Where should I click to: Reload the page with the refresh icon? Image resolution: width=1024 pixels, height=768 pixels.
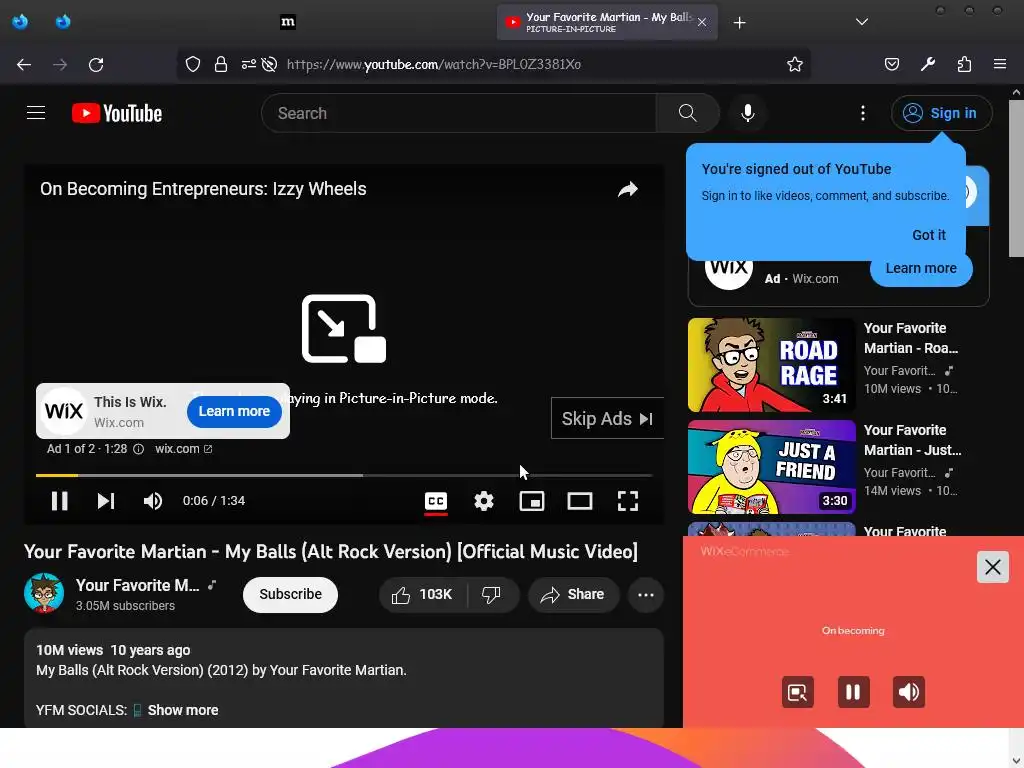(96, 65)
